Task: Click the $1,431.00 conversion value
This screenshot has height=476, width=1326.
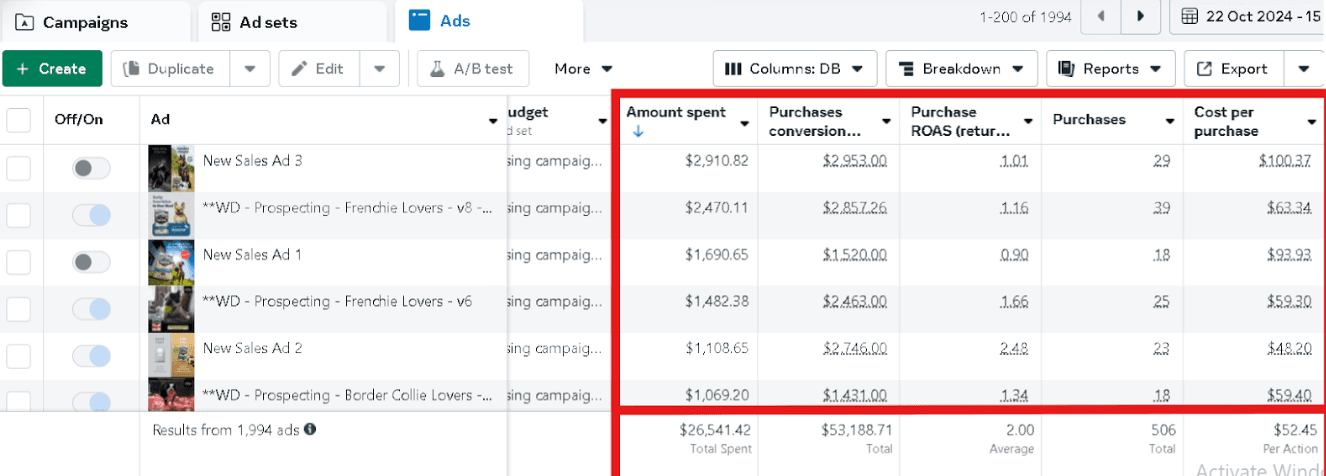Action: 855,395
